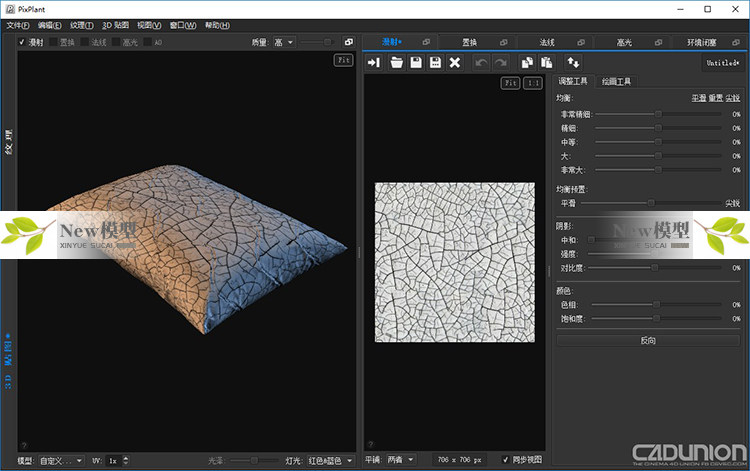Click the UV value stepper arrows
This screenshot has width=750, height=471.
pos(126,460)
